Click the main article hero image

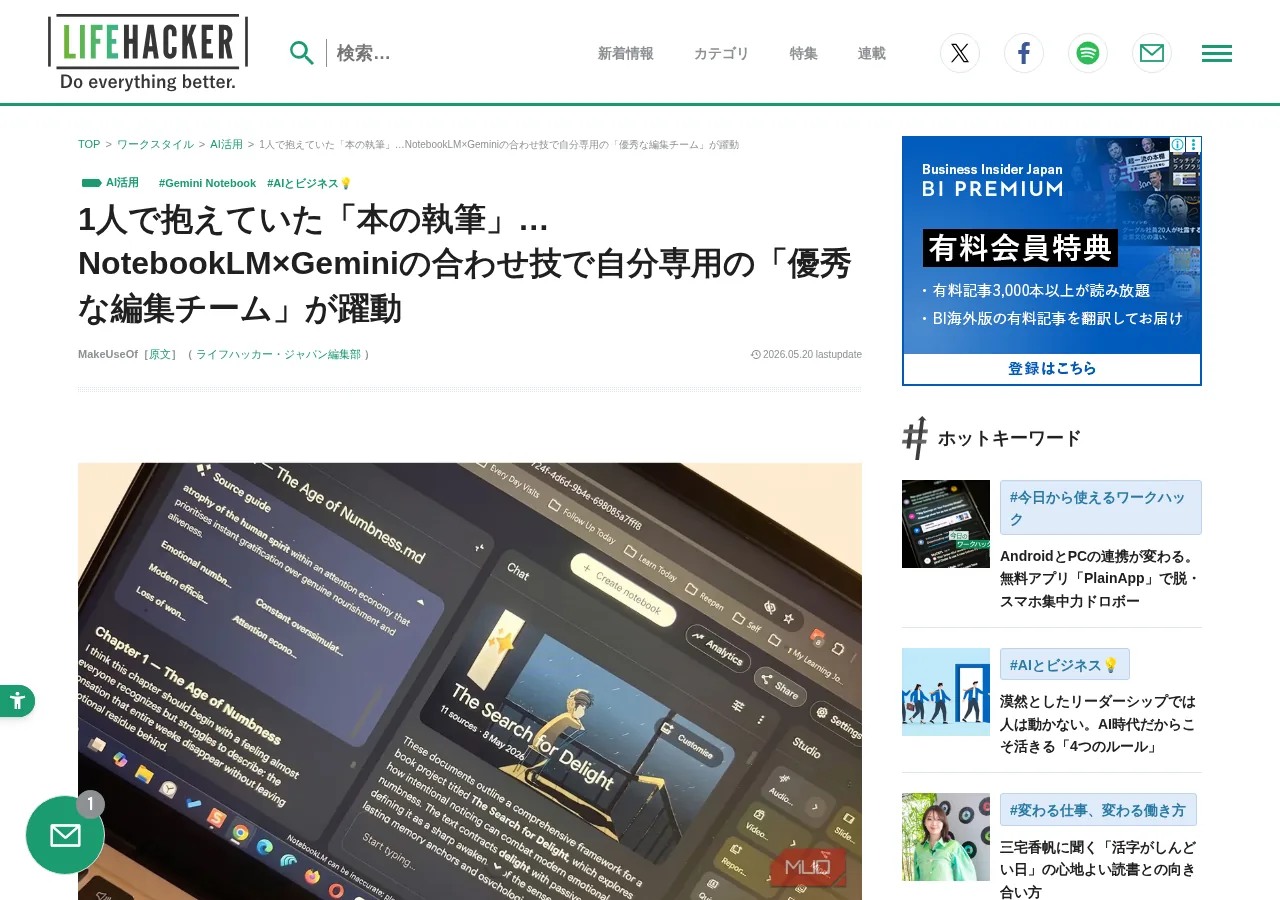(x=470, y=681)
